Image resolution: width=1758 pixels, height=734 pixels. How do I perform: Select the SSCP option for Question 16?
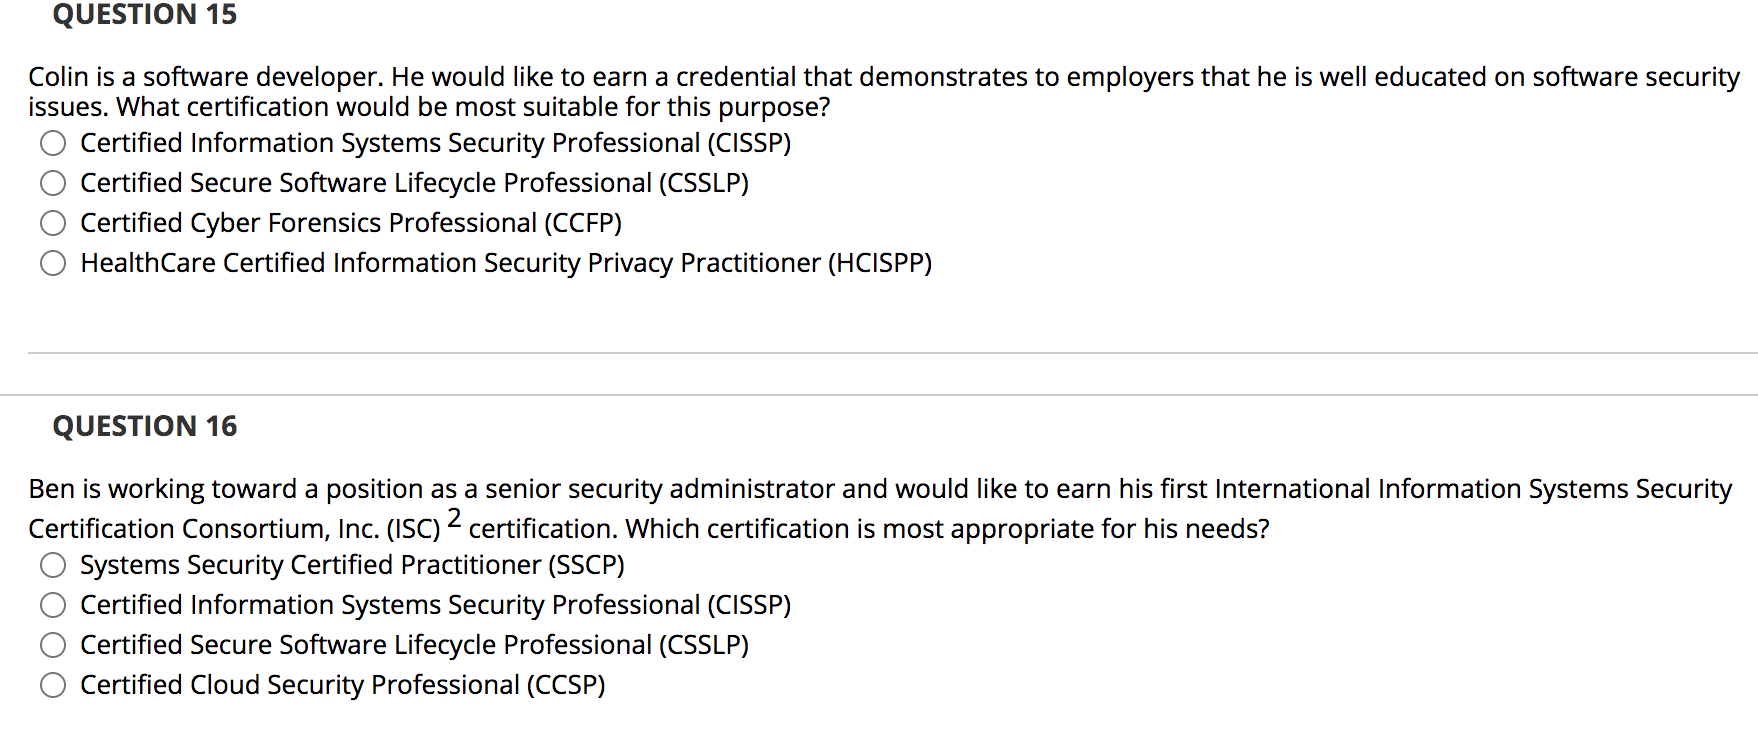(x=53, y=566)
